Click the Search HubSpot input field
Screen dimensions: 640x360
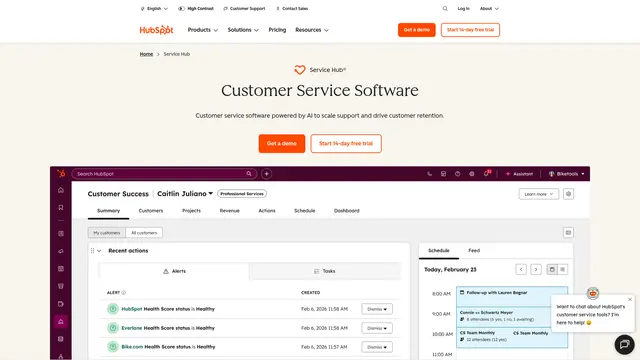coord(164,174)
